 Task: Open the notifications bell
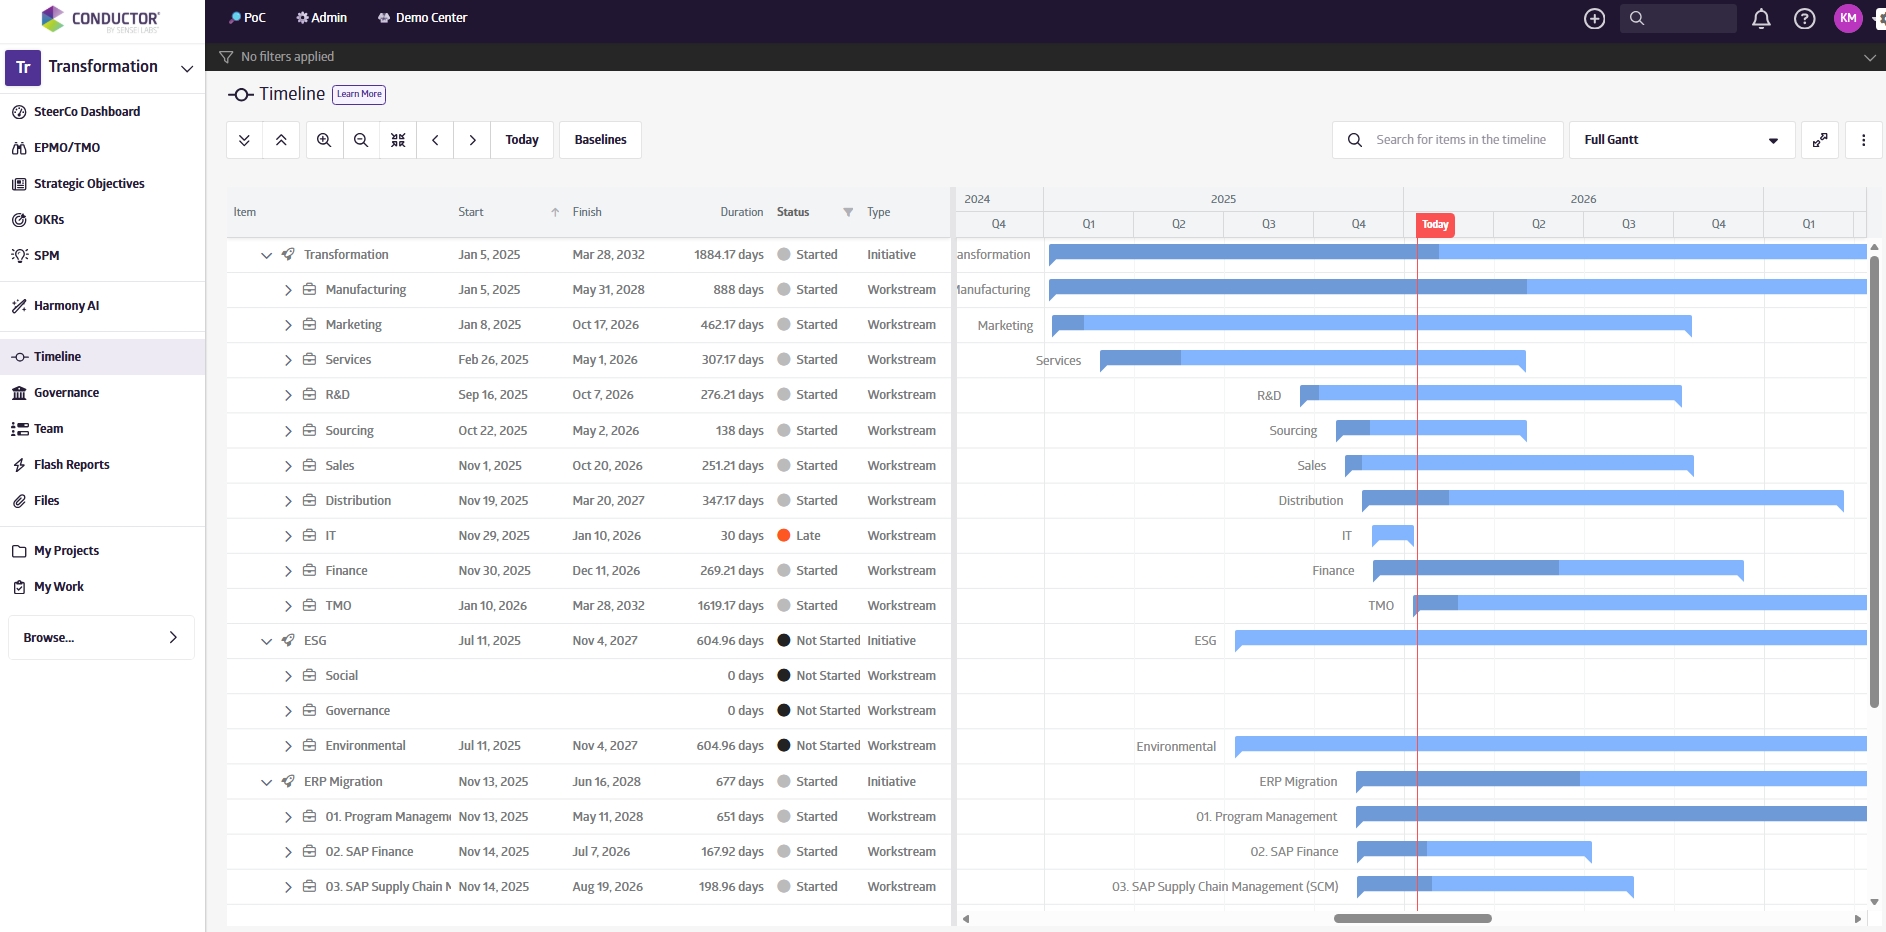click(1761, 18)
